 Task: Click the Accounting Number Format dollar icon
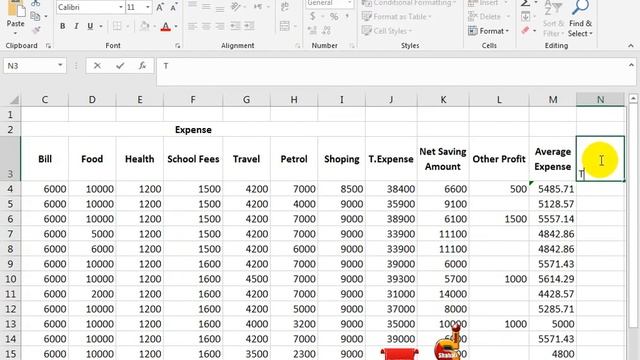coord(313,17)
